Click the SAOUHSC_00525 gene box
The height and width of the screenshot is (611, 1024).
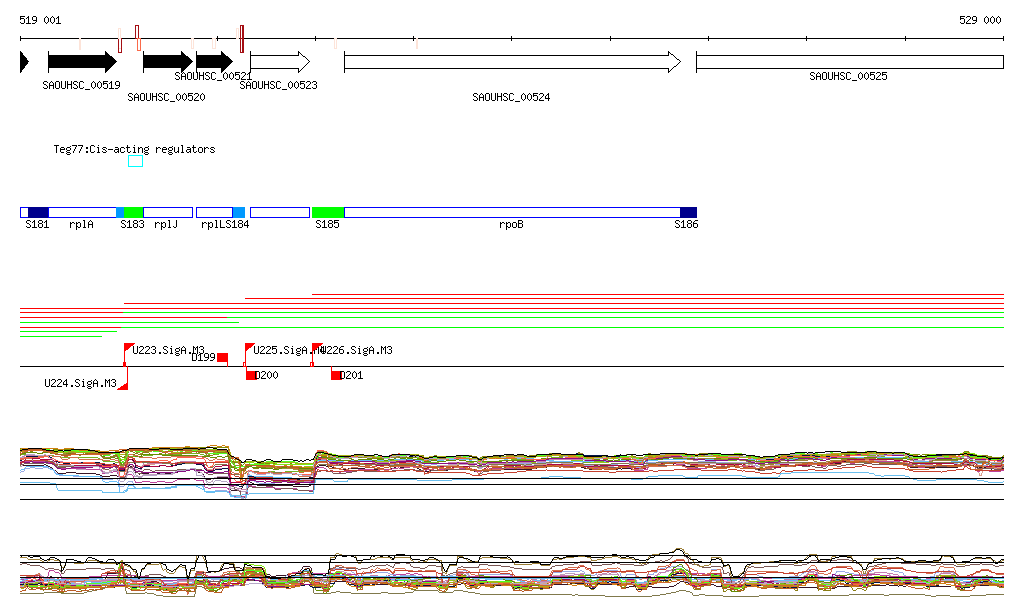(849, 62)
